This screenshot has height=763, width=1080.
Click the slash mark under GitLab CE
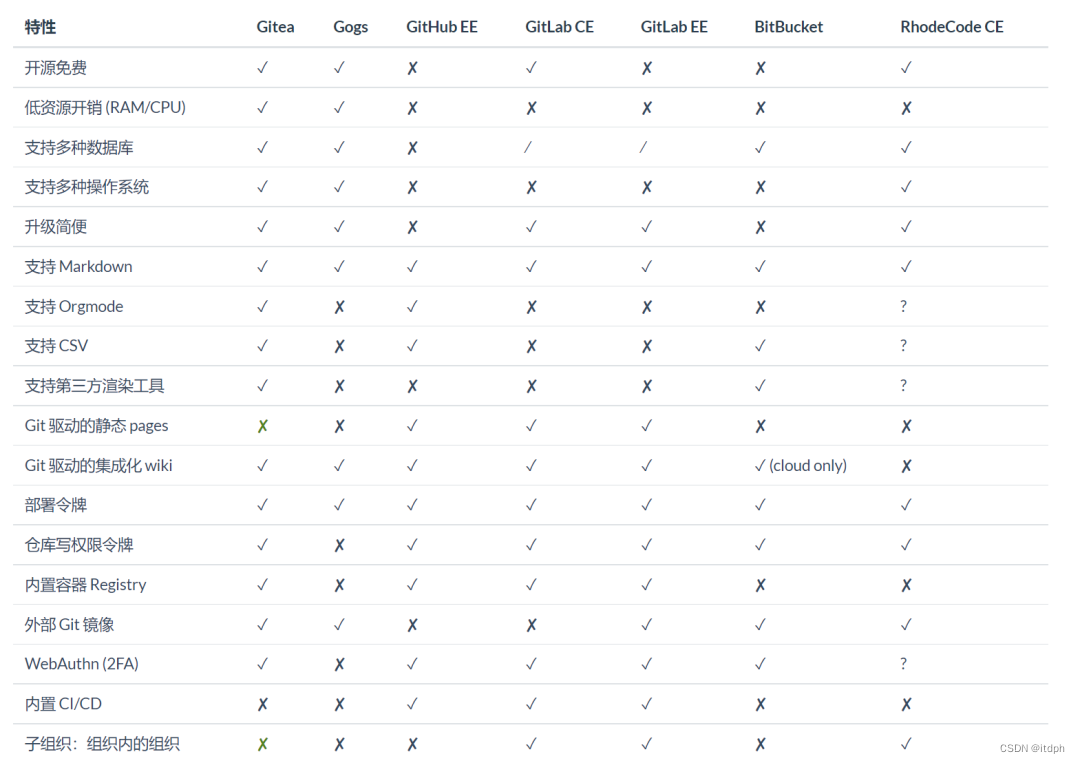(528, 147)
